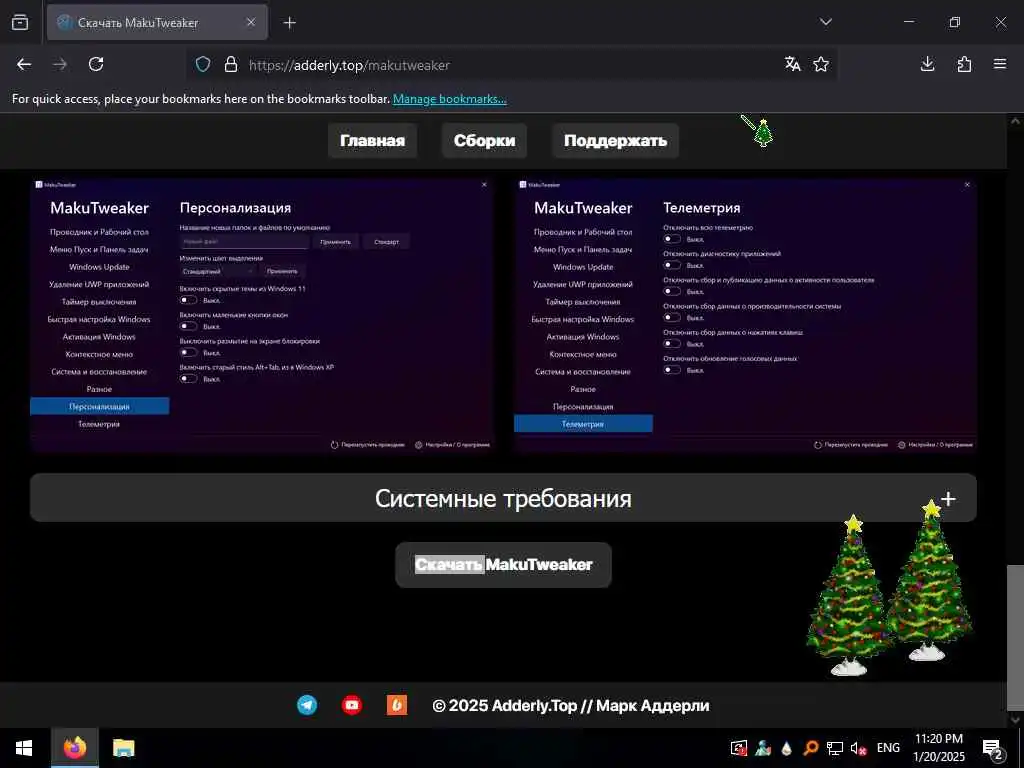Viewport: 1024px width, 768px height.
Task: Toggle lock screen blur switch in Персонализация
Action: [189, 353]
